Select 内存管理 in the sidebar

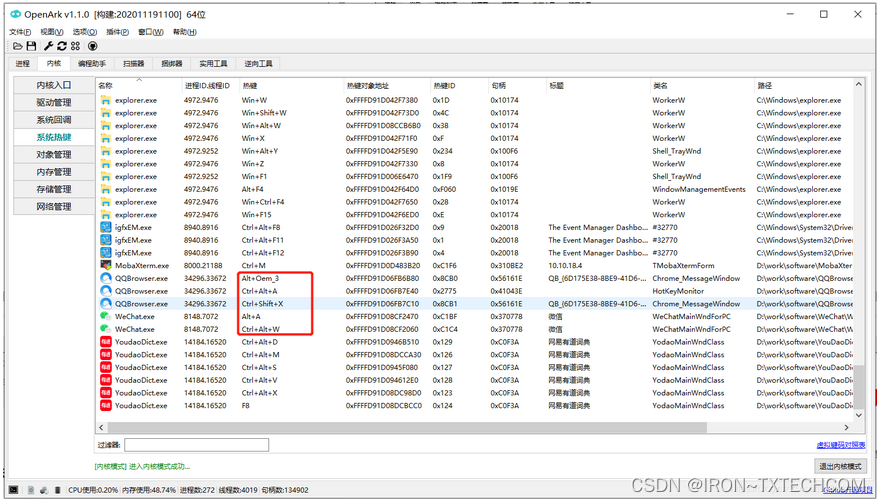[x=54, y=172]
